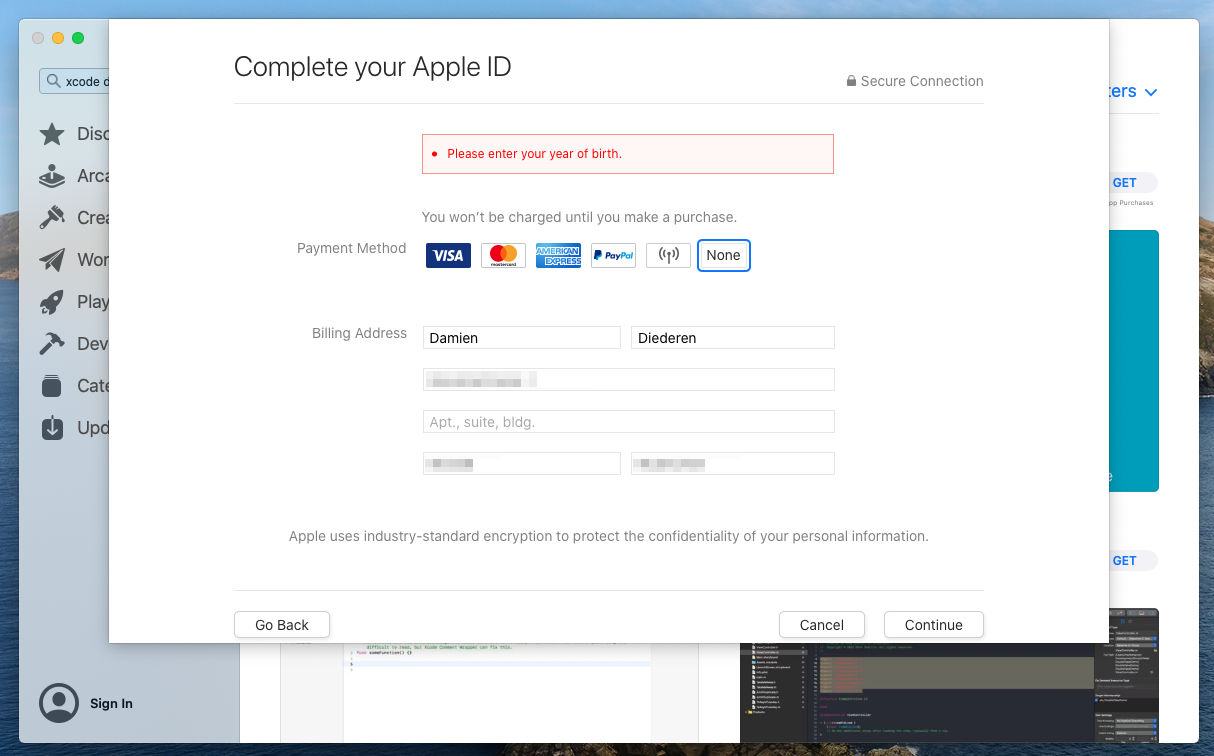Select None as payment method
The width and height of the screenshot is (1214, 756).
click(x=723, y=256)
